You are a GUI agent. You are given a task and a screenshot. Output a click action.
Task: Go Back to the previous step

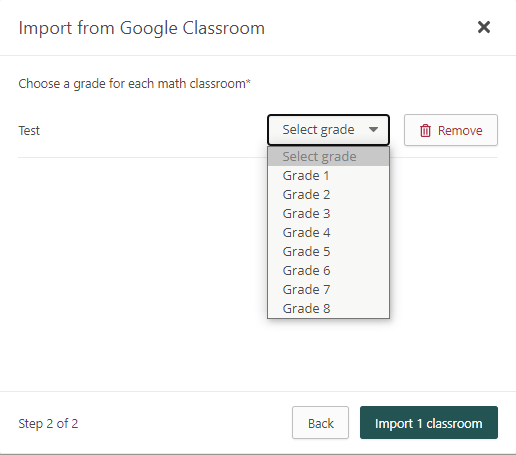pos(320,423)
